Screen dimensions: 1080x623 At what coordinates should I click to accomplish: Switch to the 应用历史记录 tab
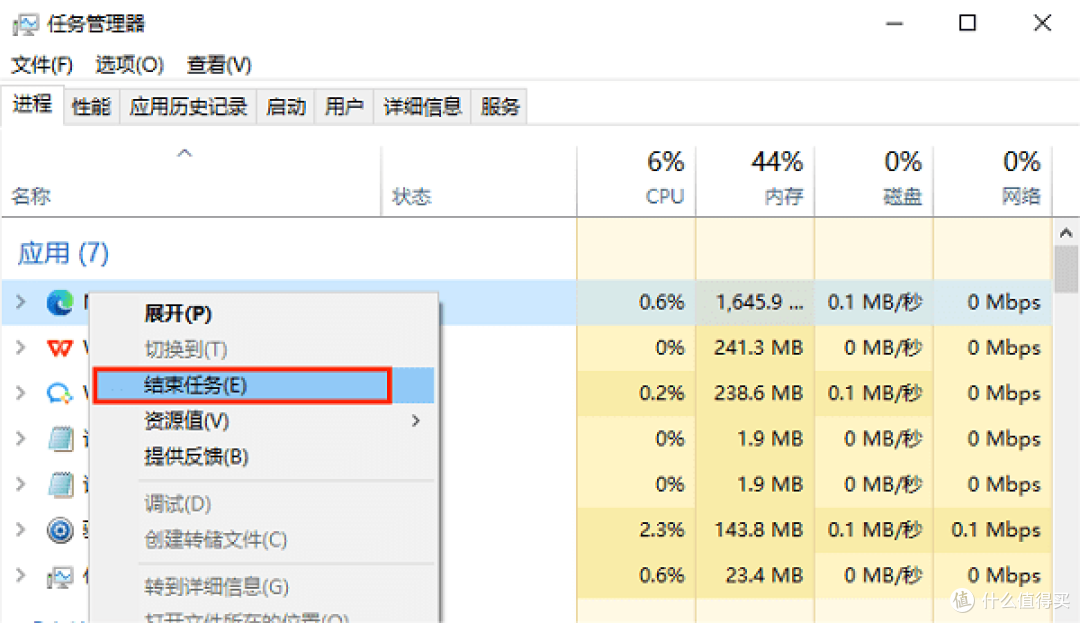[x=188, y=107]
